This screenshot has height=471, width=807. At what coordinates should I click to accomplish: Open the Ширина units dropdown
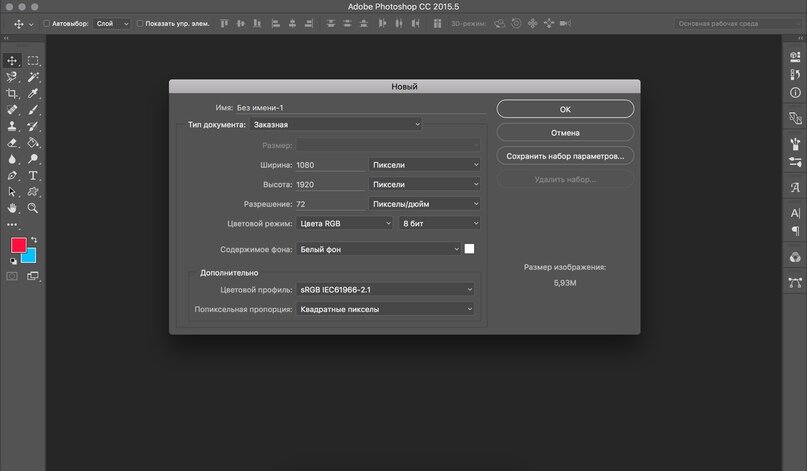pyautogui.click(x=425, y=165)
